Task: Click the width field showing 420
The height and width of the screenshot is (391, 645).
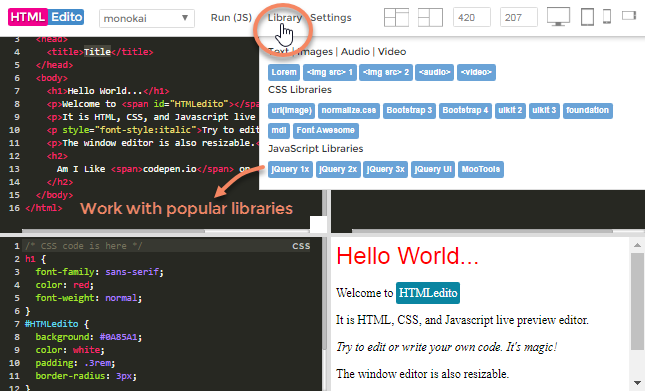Action: pyautogui.click(x=472, y=18)
